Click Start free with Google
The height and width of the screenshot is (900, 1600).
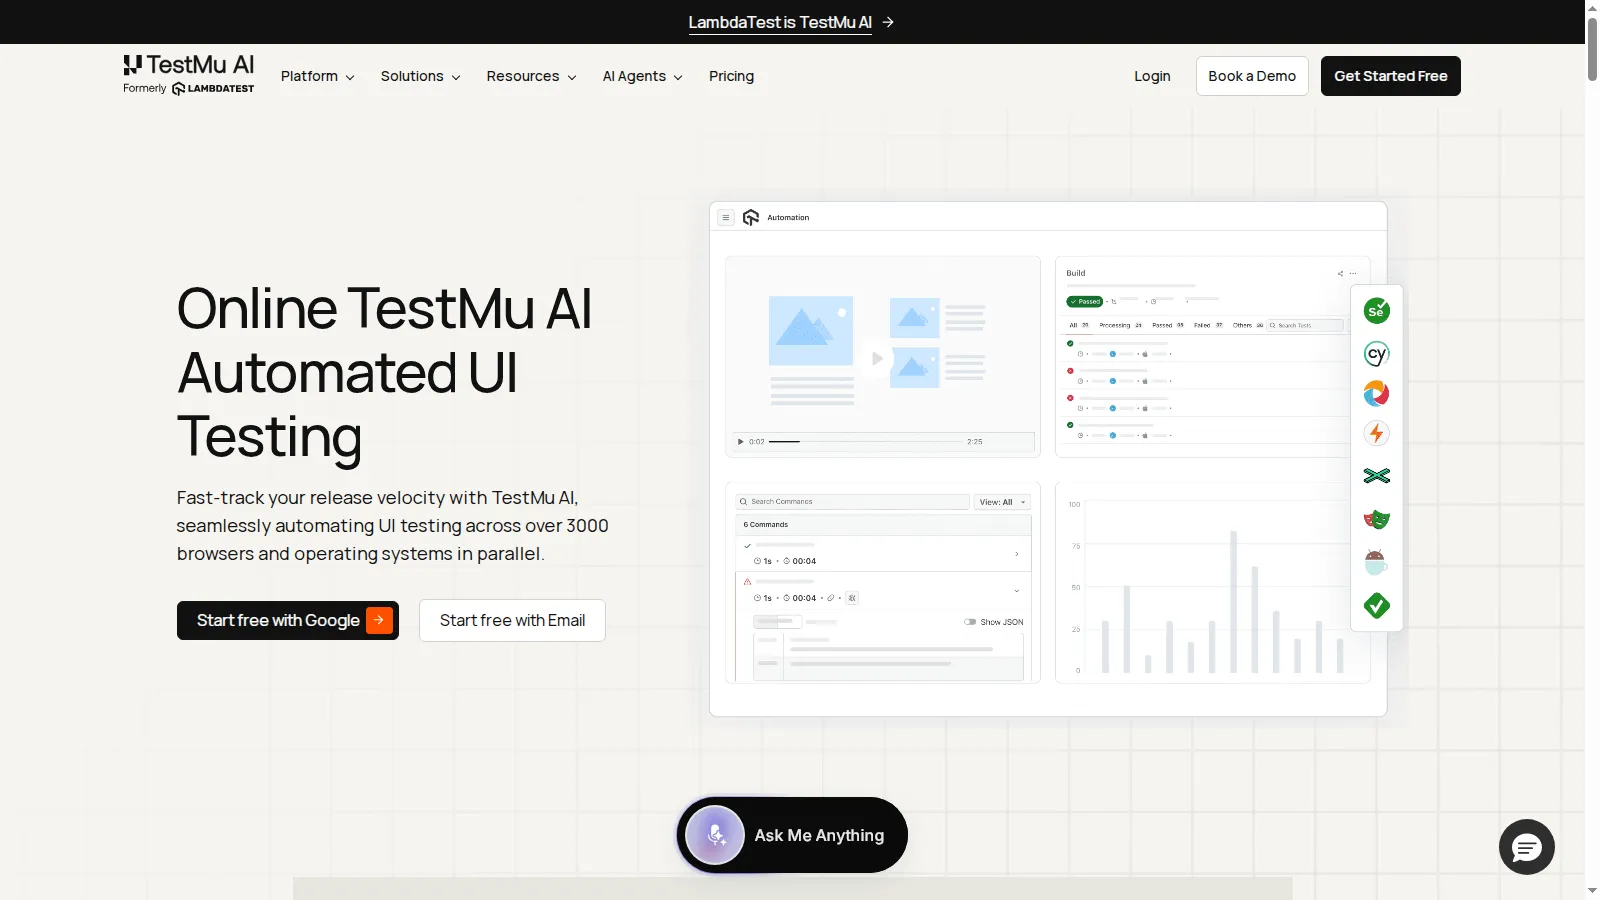pyautogui.click(x=288, y=620)
